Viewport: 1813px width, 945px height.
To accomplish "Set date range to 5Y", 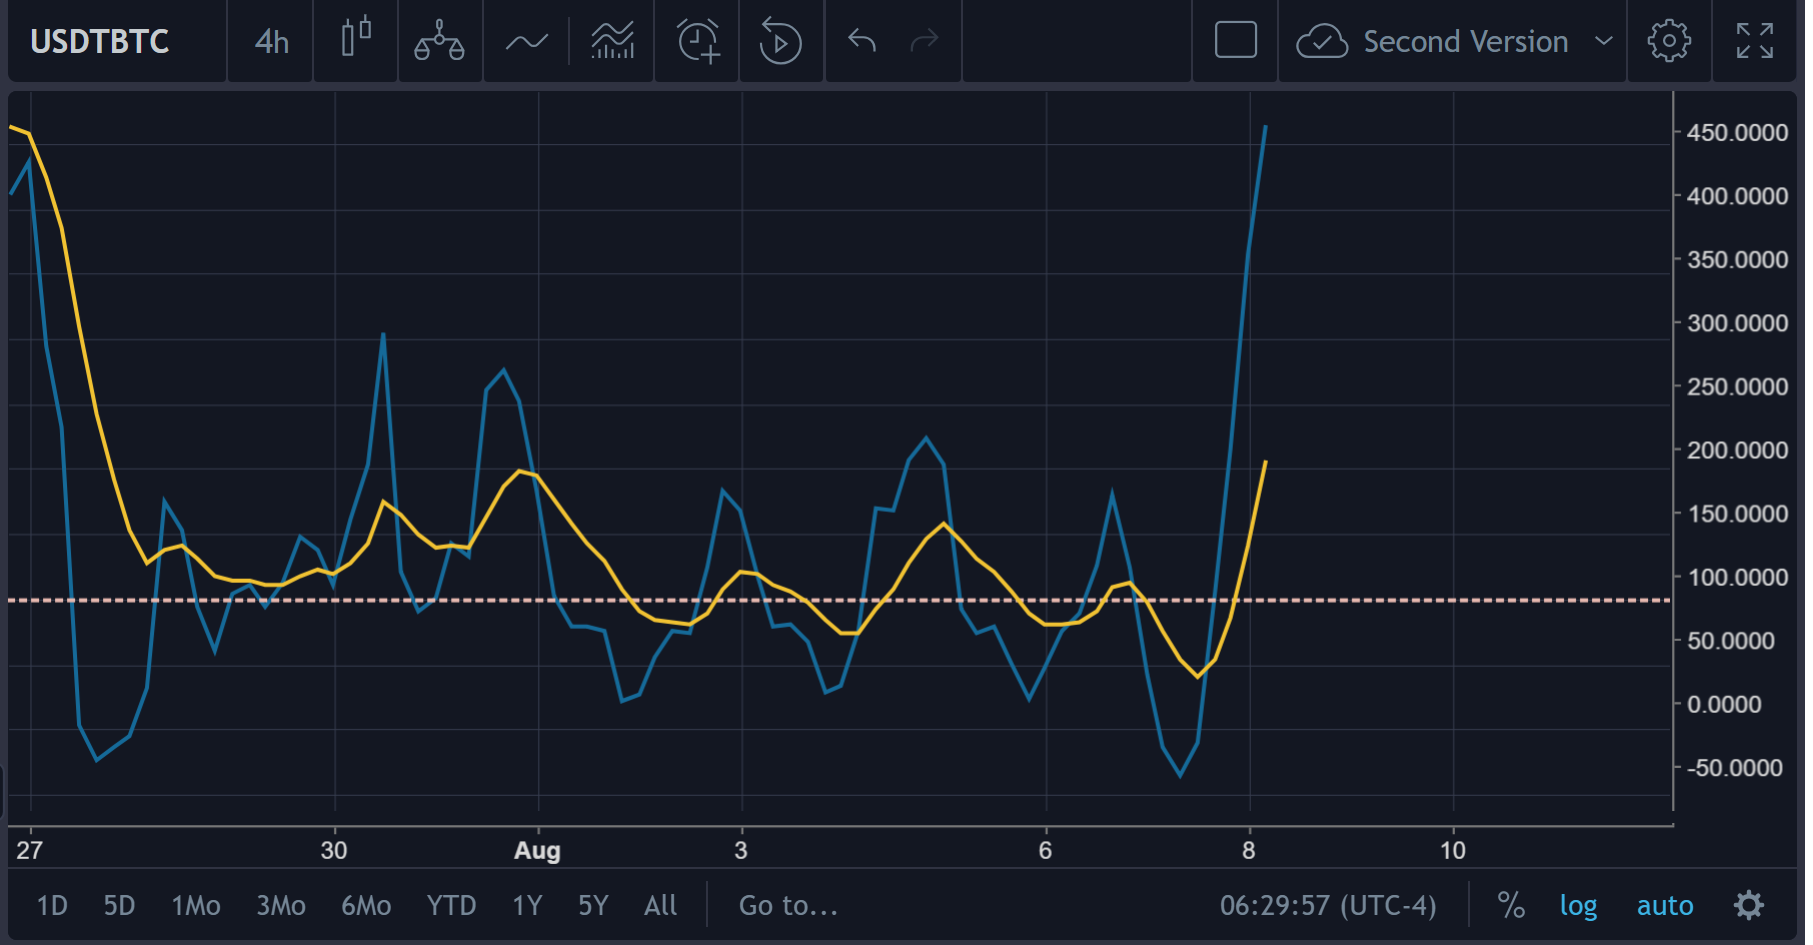I will (593, 906).
